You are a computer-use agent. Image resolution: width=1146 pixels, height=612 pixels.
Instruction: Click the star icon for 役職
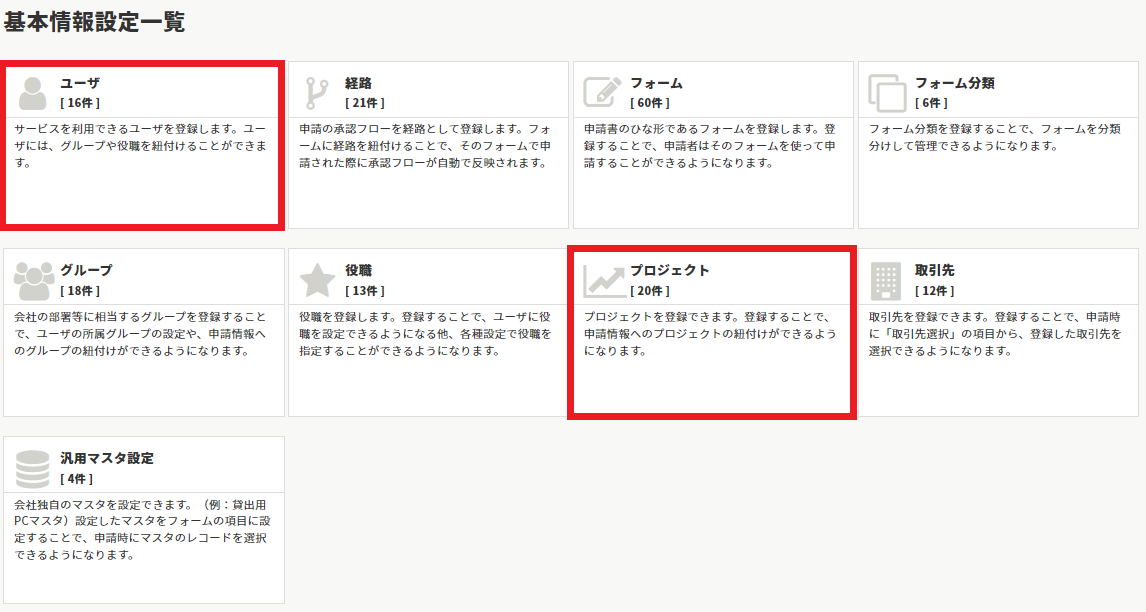[317, 280]
